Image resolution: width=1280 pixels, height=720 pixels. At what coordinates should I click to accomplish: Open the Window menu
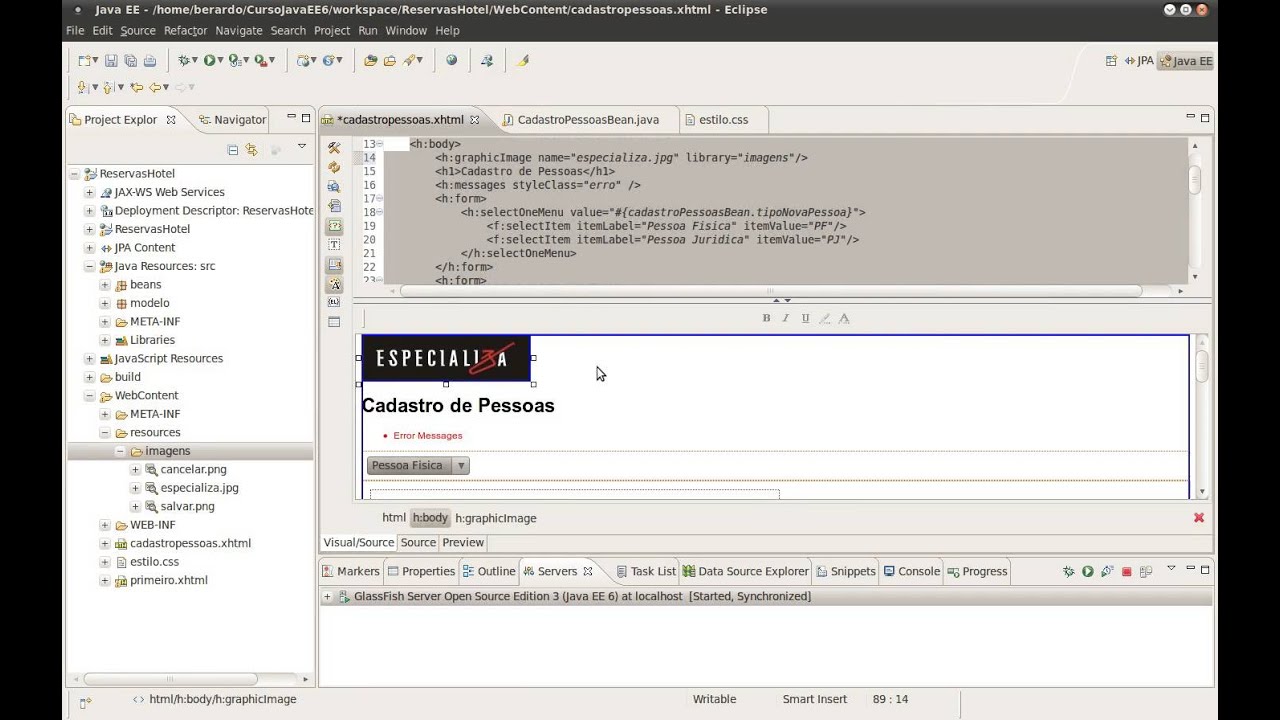(x=406, y=31)
